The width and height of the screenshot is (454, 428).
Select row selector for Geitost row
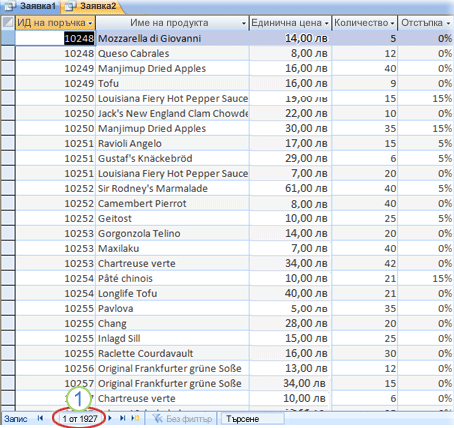pos(8,218)
